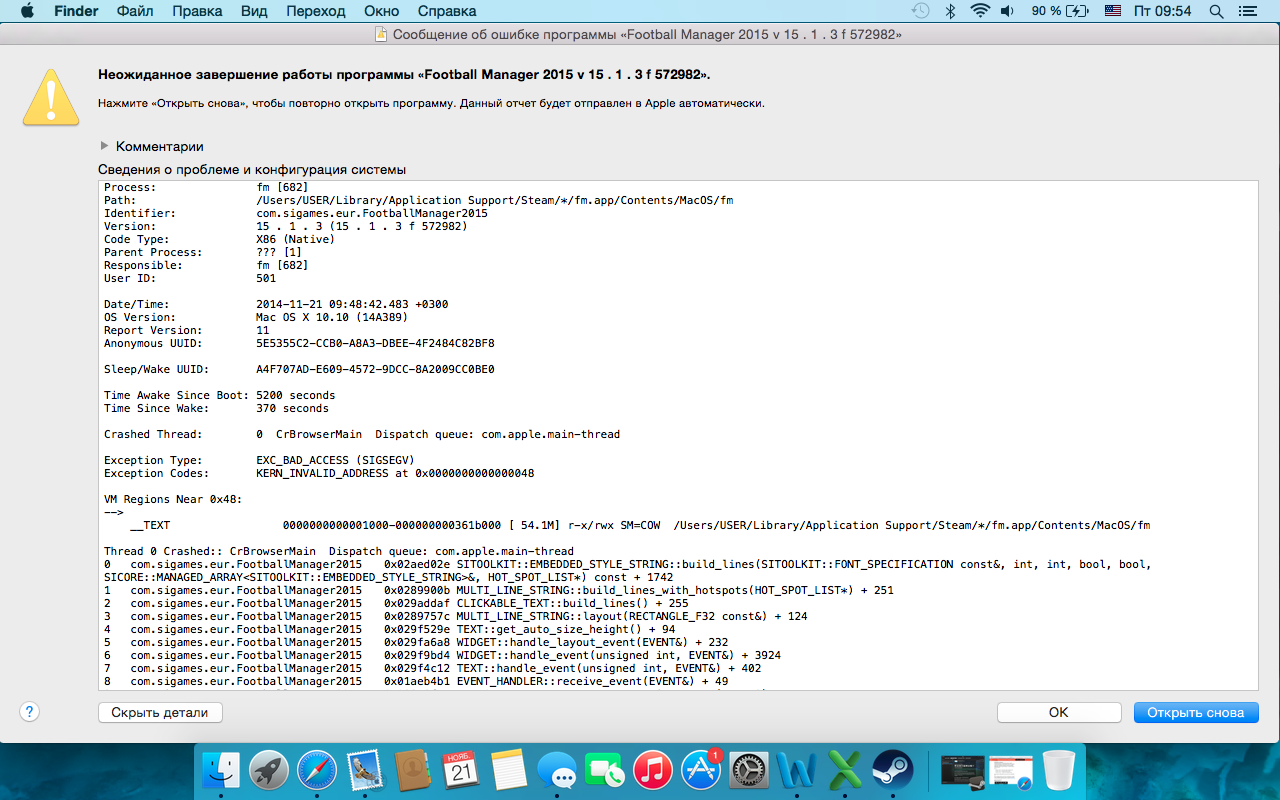The height and width of the screenshot is (800, 1280).
Task: Click US flag input source icon
Action: (x=1113, y=11)
